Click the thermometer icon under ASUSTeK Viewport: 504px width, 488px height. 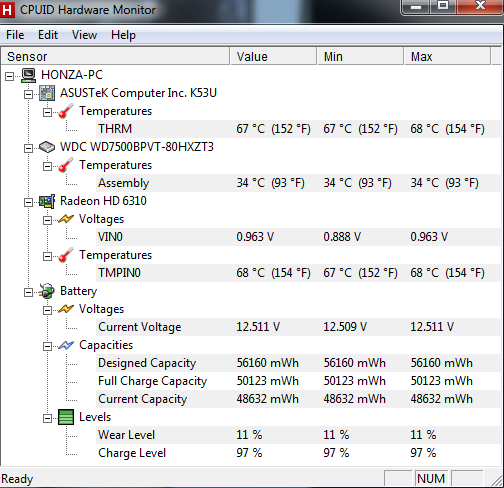click(x=66, y=111)
